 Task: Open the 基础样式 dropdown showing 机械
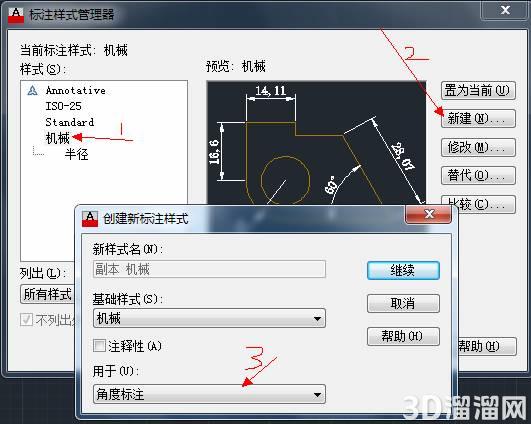coord(209,318)
